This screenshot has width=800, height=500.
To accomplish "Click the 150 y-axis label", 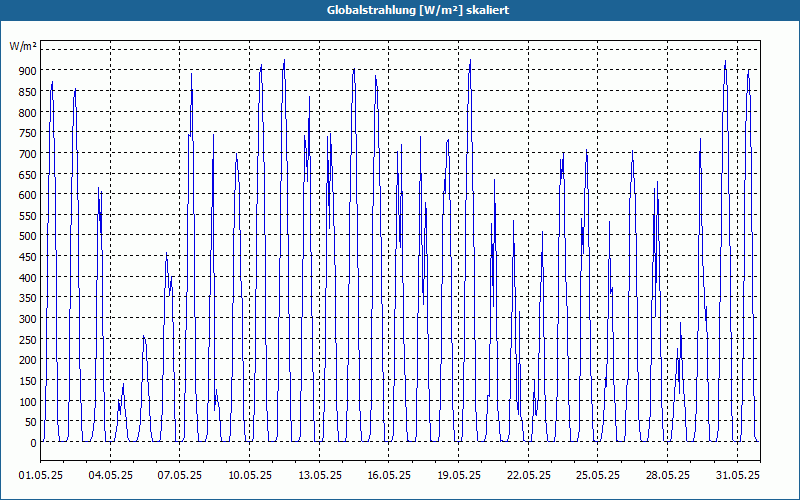I will 28,382.
